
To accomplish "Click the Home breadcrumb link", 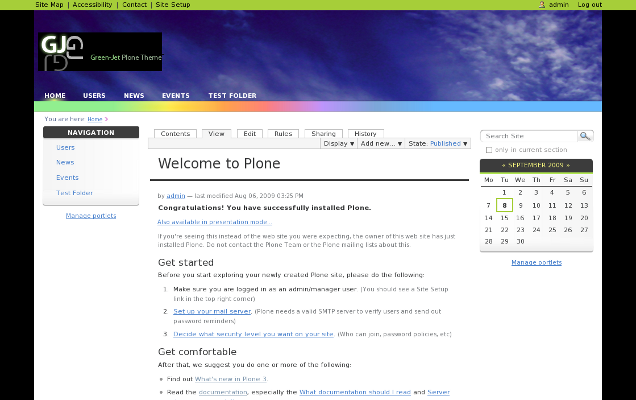I will [95, 119].
